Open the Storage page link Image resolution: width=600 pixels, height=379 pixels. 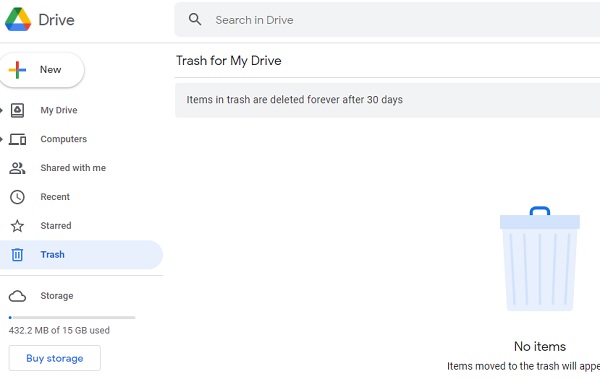(x=57, y=296)
